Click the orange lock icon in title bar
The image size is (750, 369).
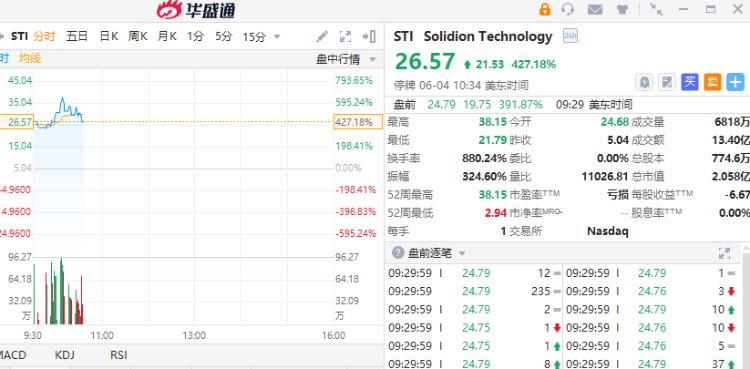[544, 9]
